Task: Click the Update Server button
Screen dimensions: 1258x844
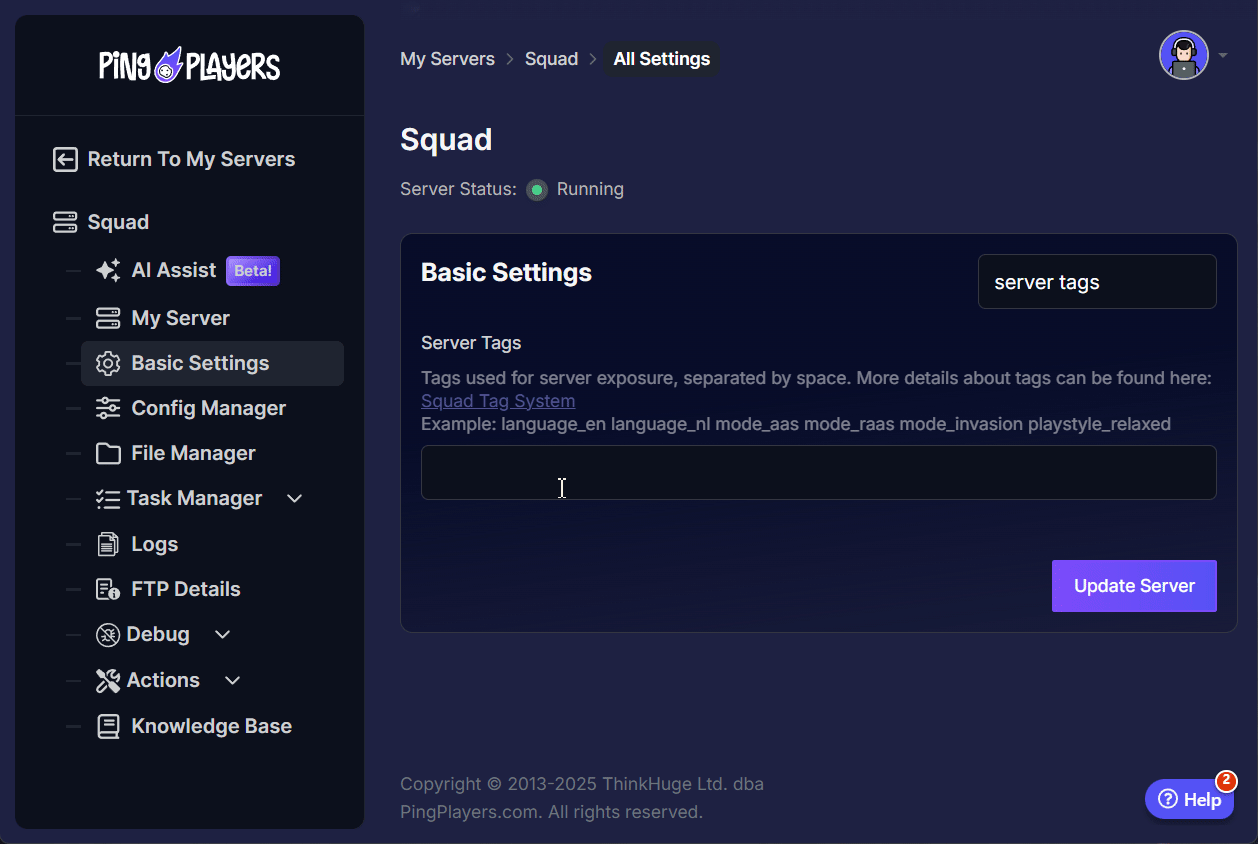Action: coord(1134,586)
